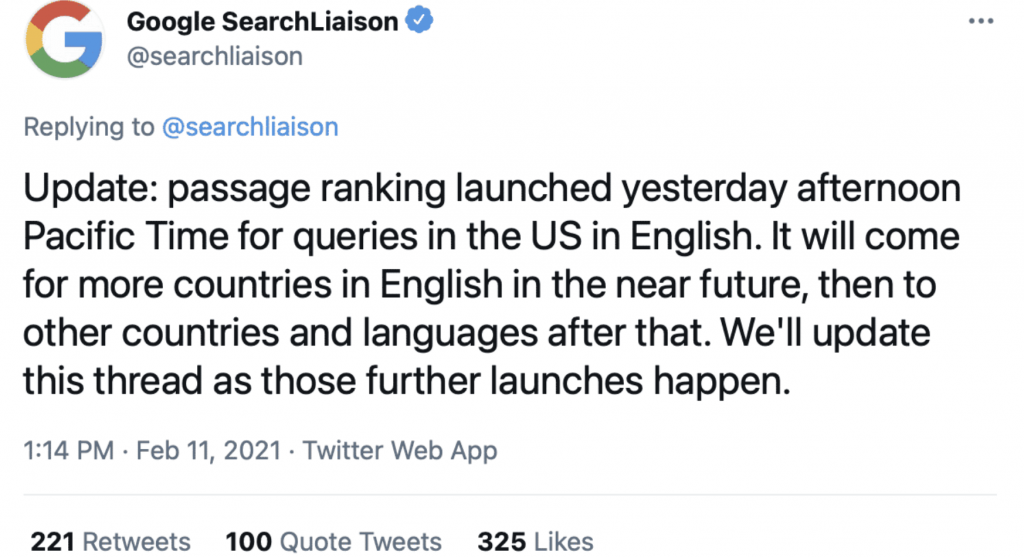1024x558 pixels.
Task: Click the "Replying to" label
Action: coord(89,127)
